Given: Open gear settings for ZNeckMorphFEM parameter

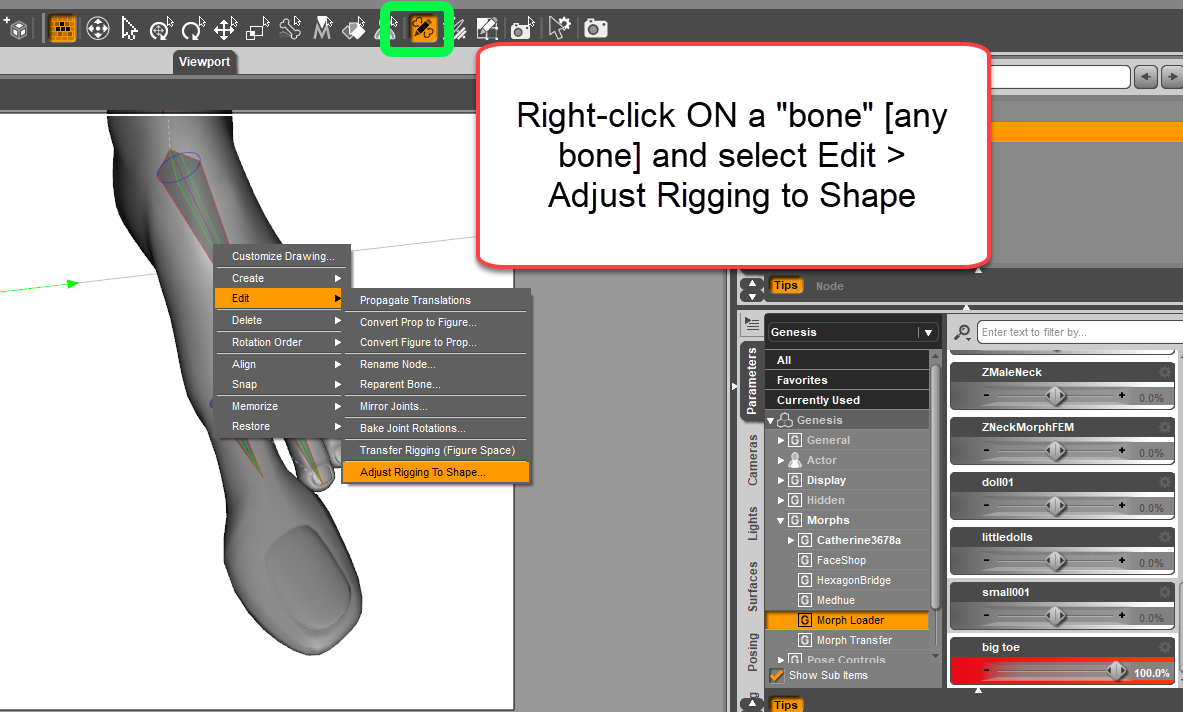Looking at the screenshot, I should (1165, 427).
